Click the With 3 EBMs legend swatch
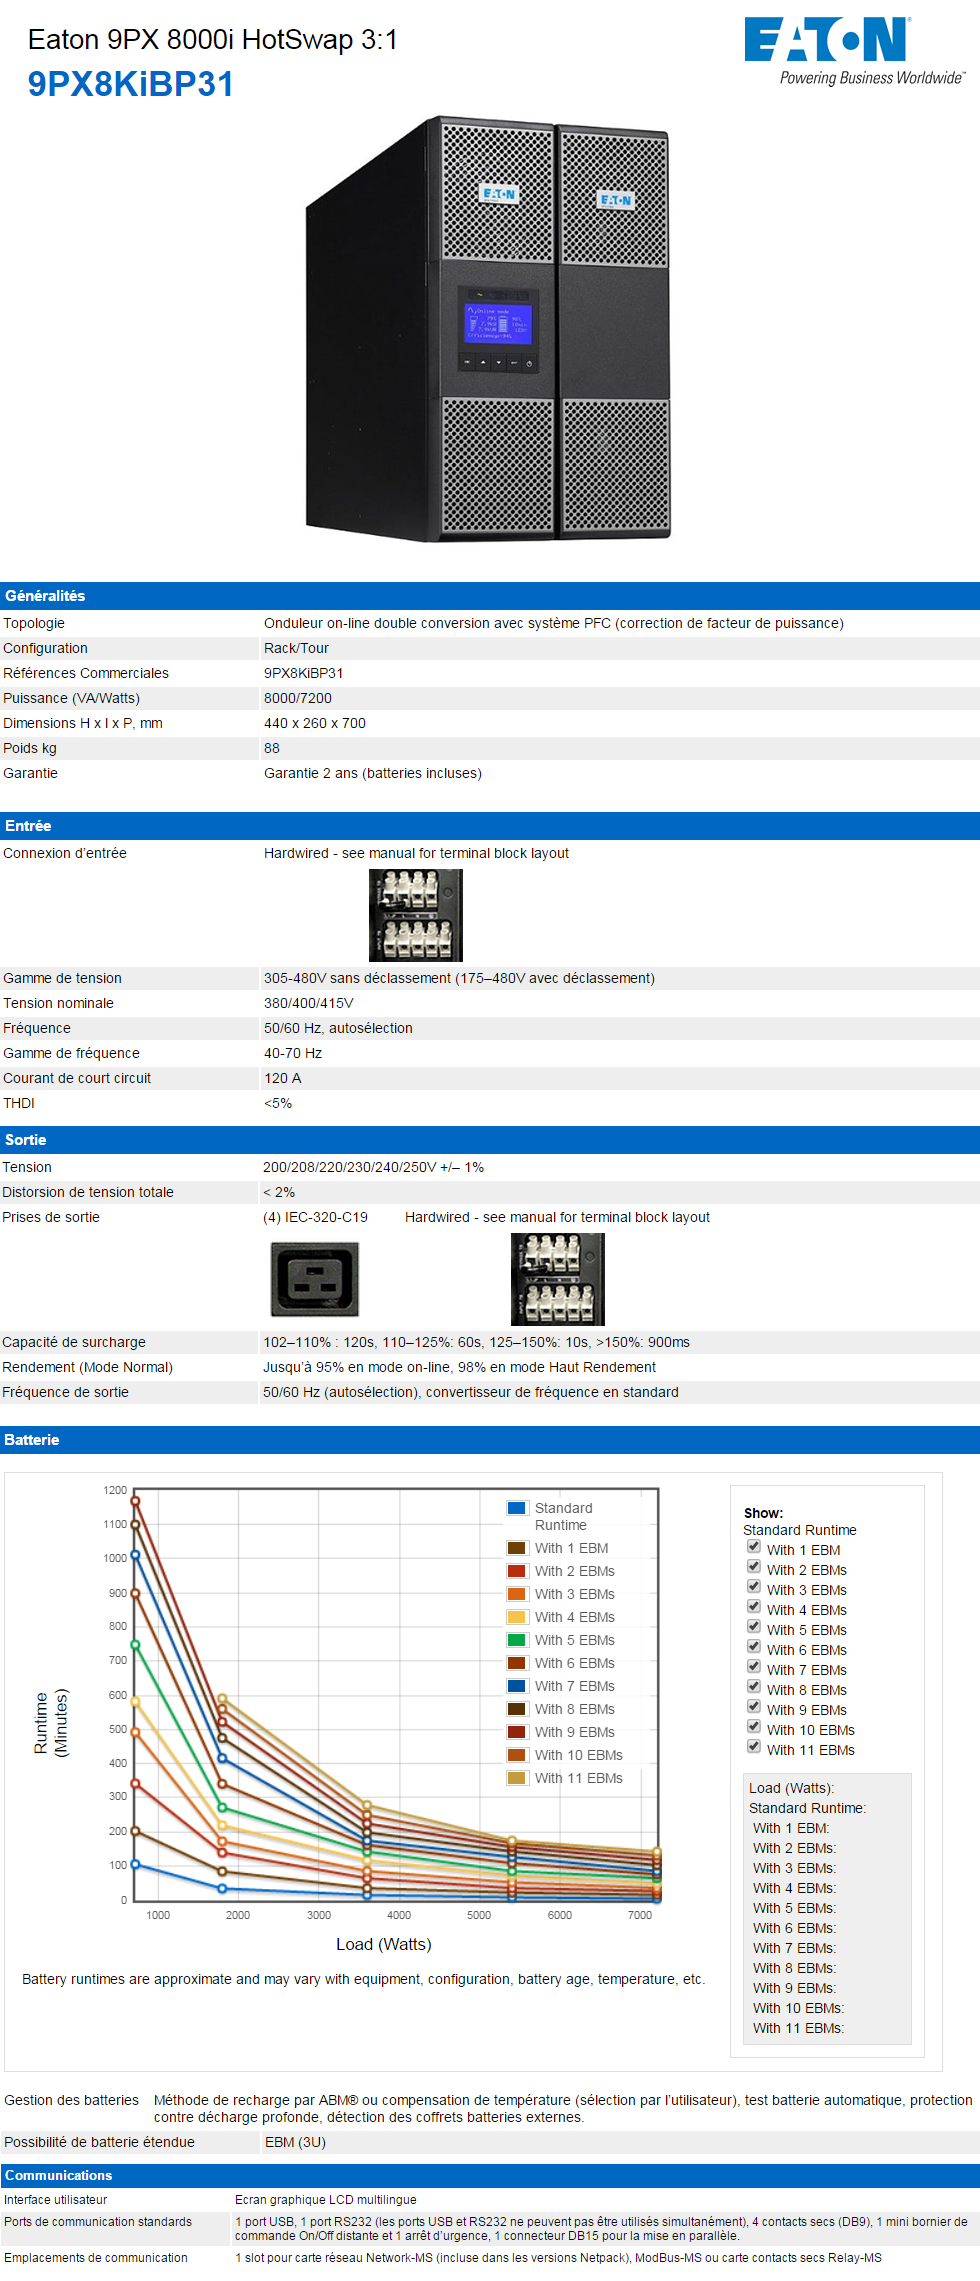 click(517, 1594)
